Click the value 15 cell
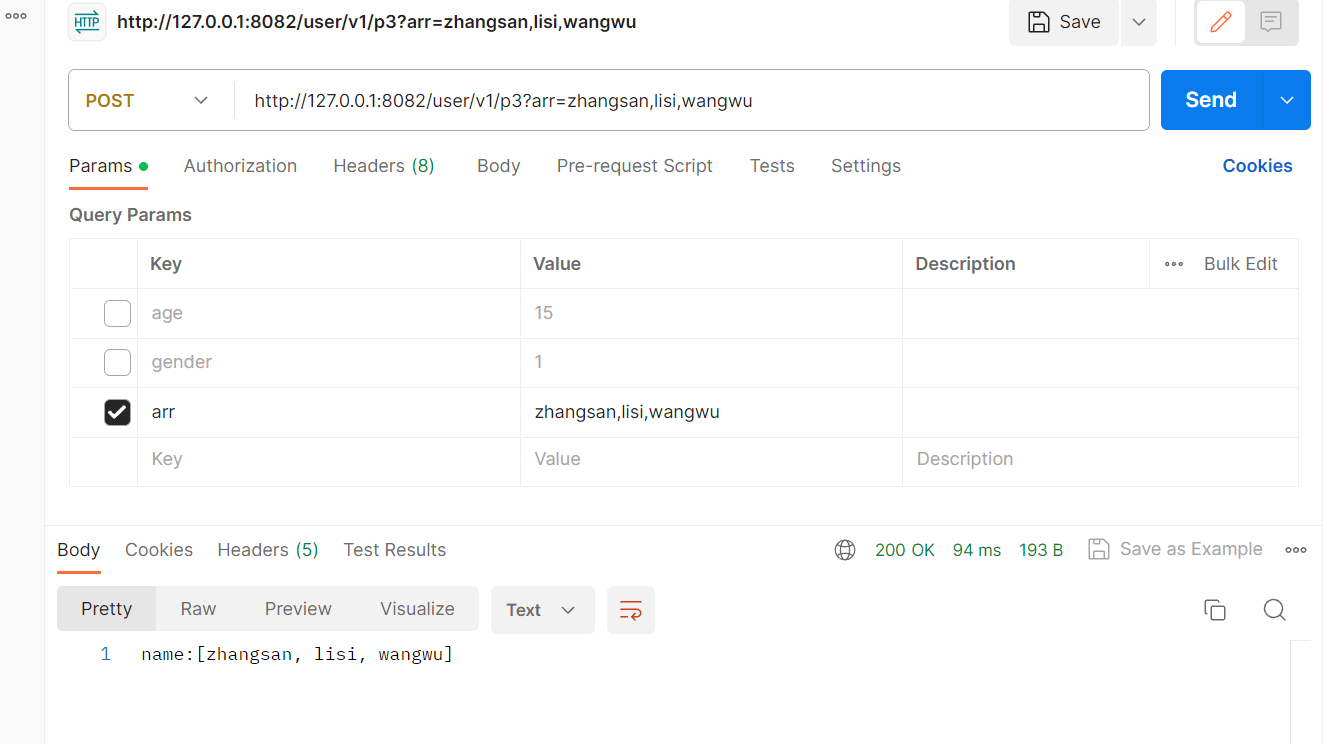Image resolution: width=1323 pixels, height=744 pixels. [711, 313]
